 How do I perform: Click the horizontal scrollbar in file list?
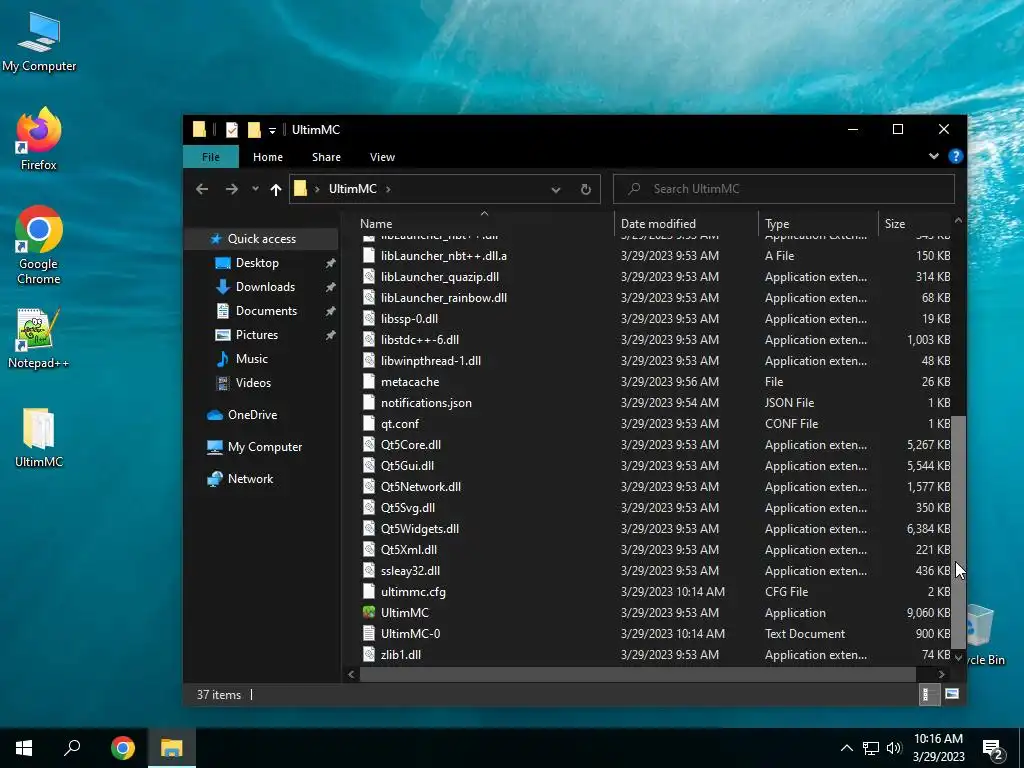637,674
